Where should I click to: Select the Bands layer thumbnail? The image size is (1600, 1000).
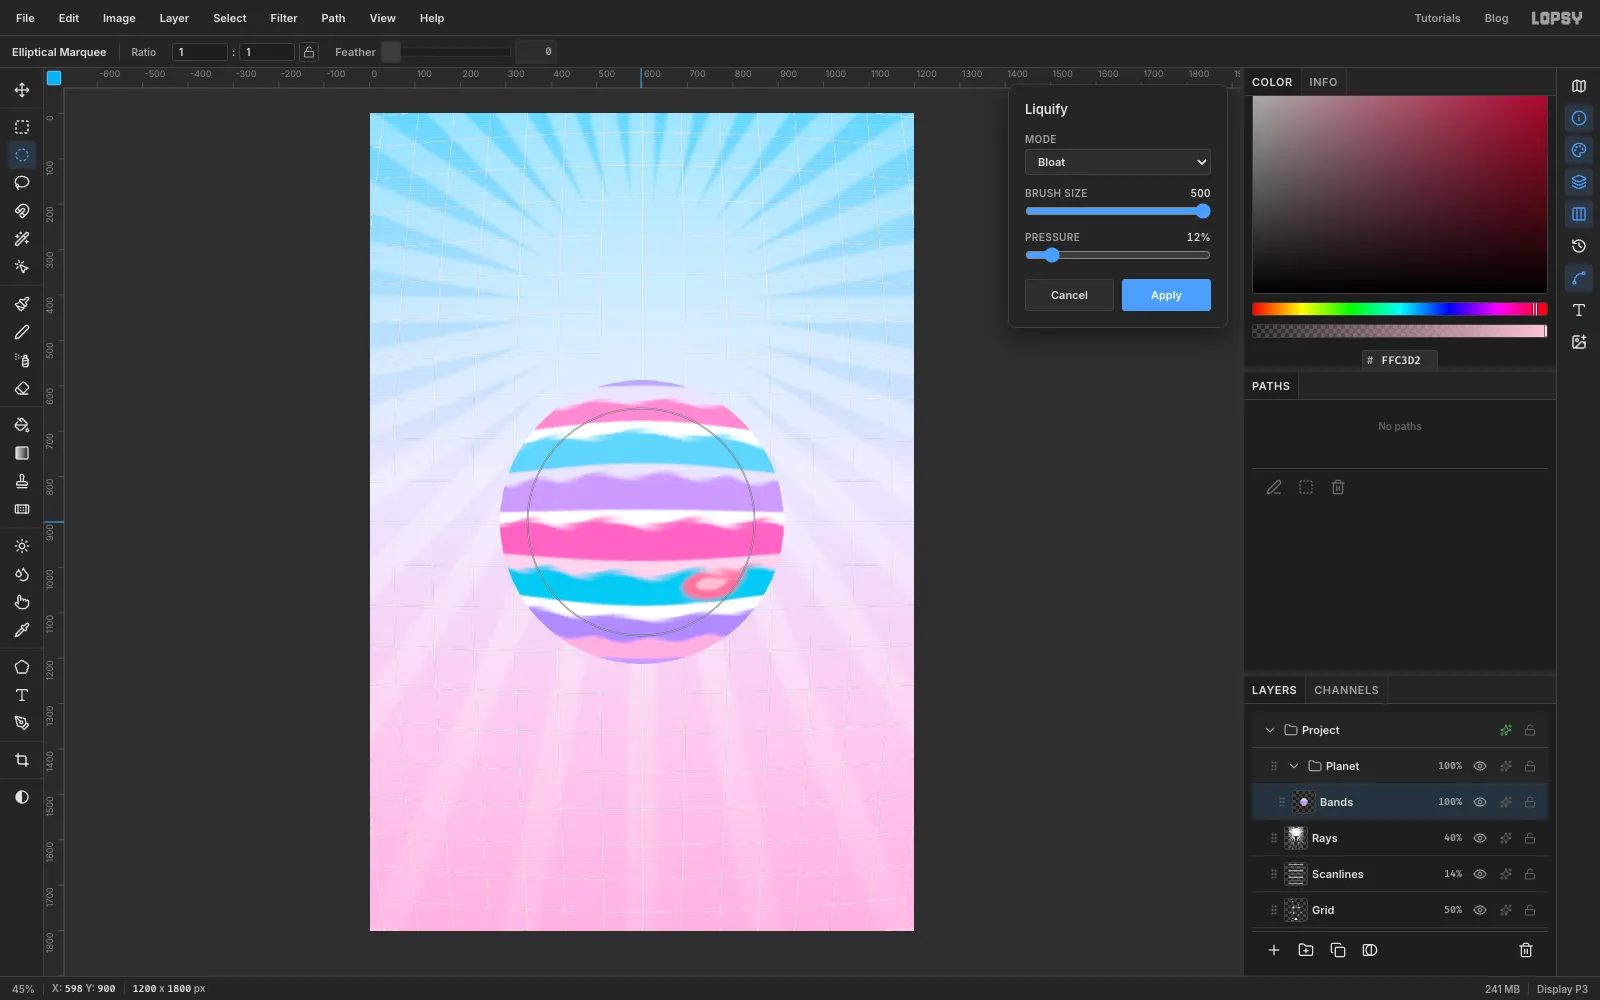[1304, 802]
